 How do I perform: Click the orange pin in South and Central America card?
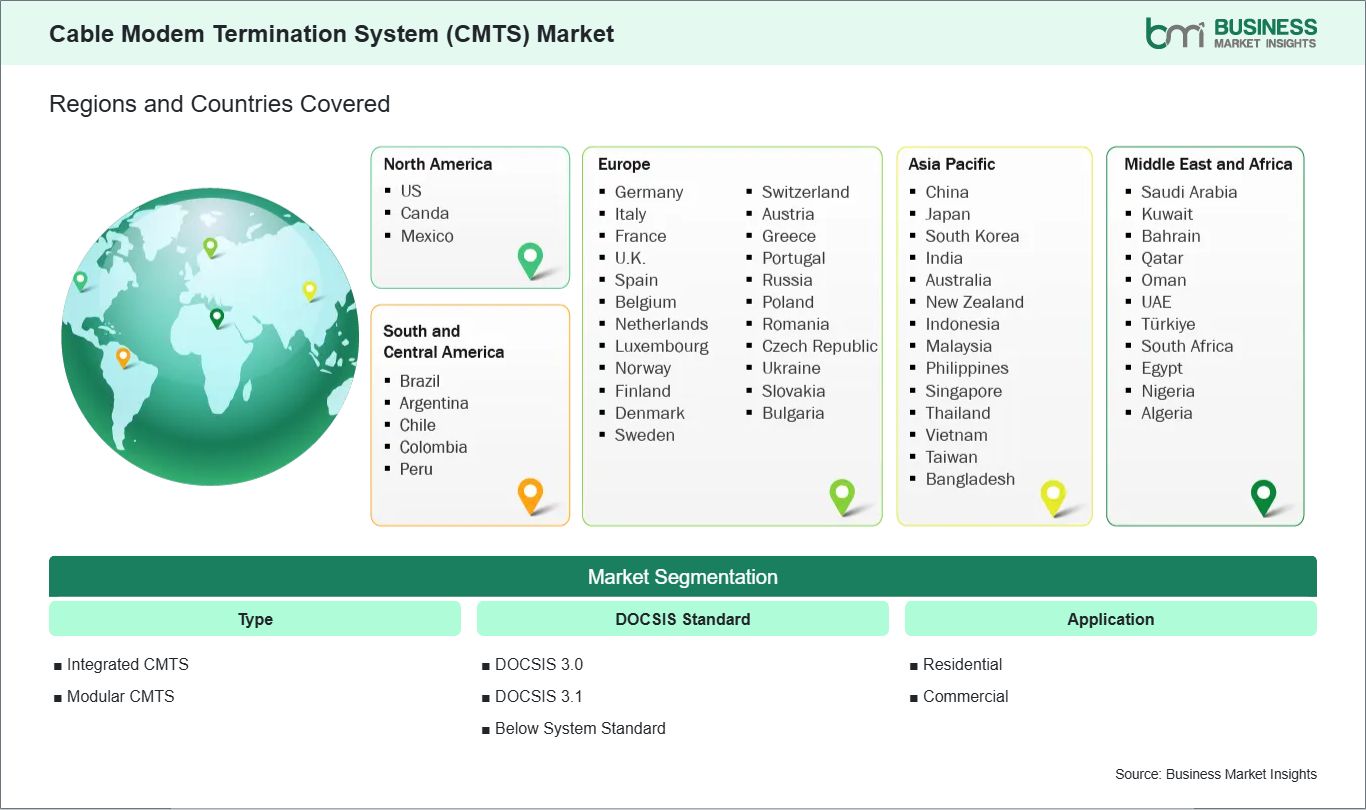530,494
